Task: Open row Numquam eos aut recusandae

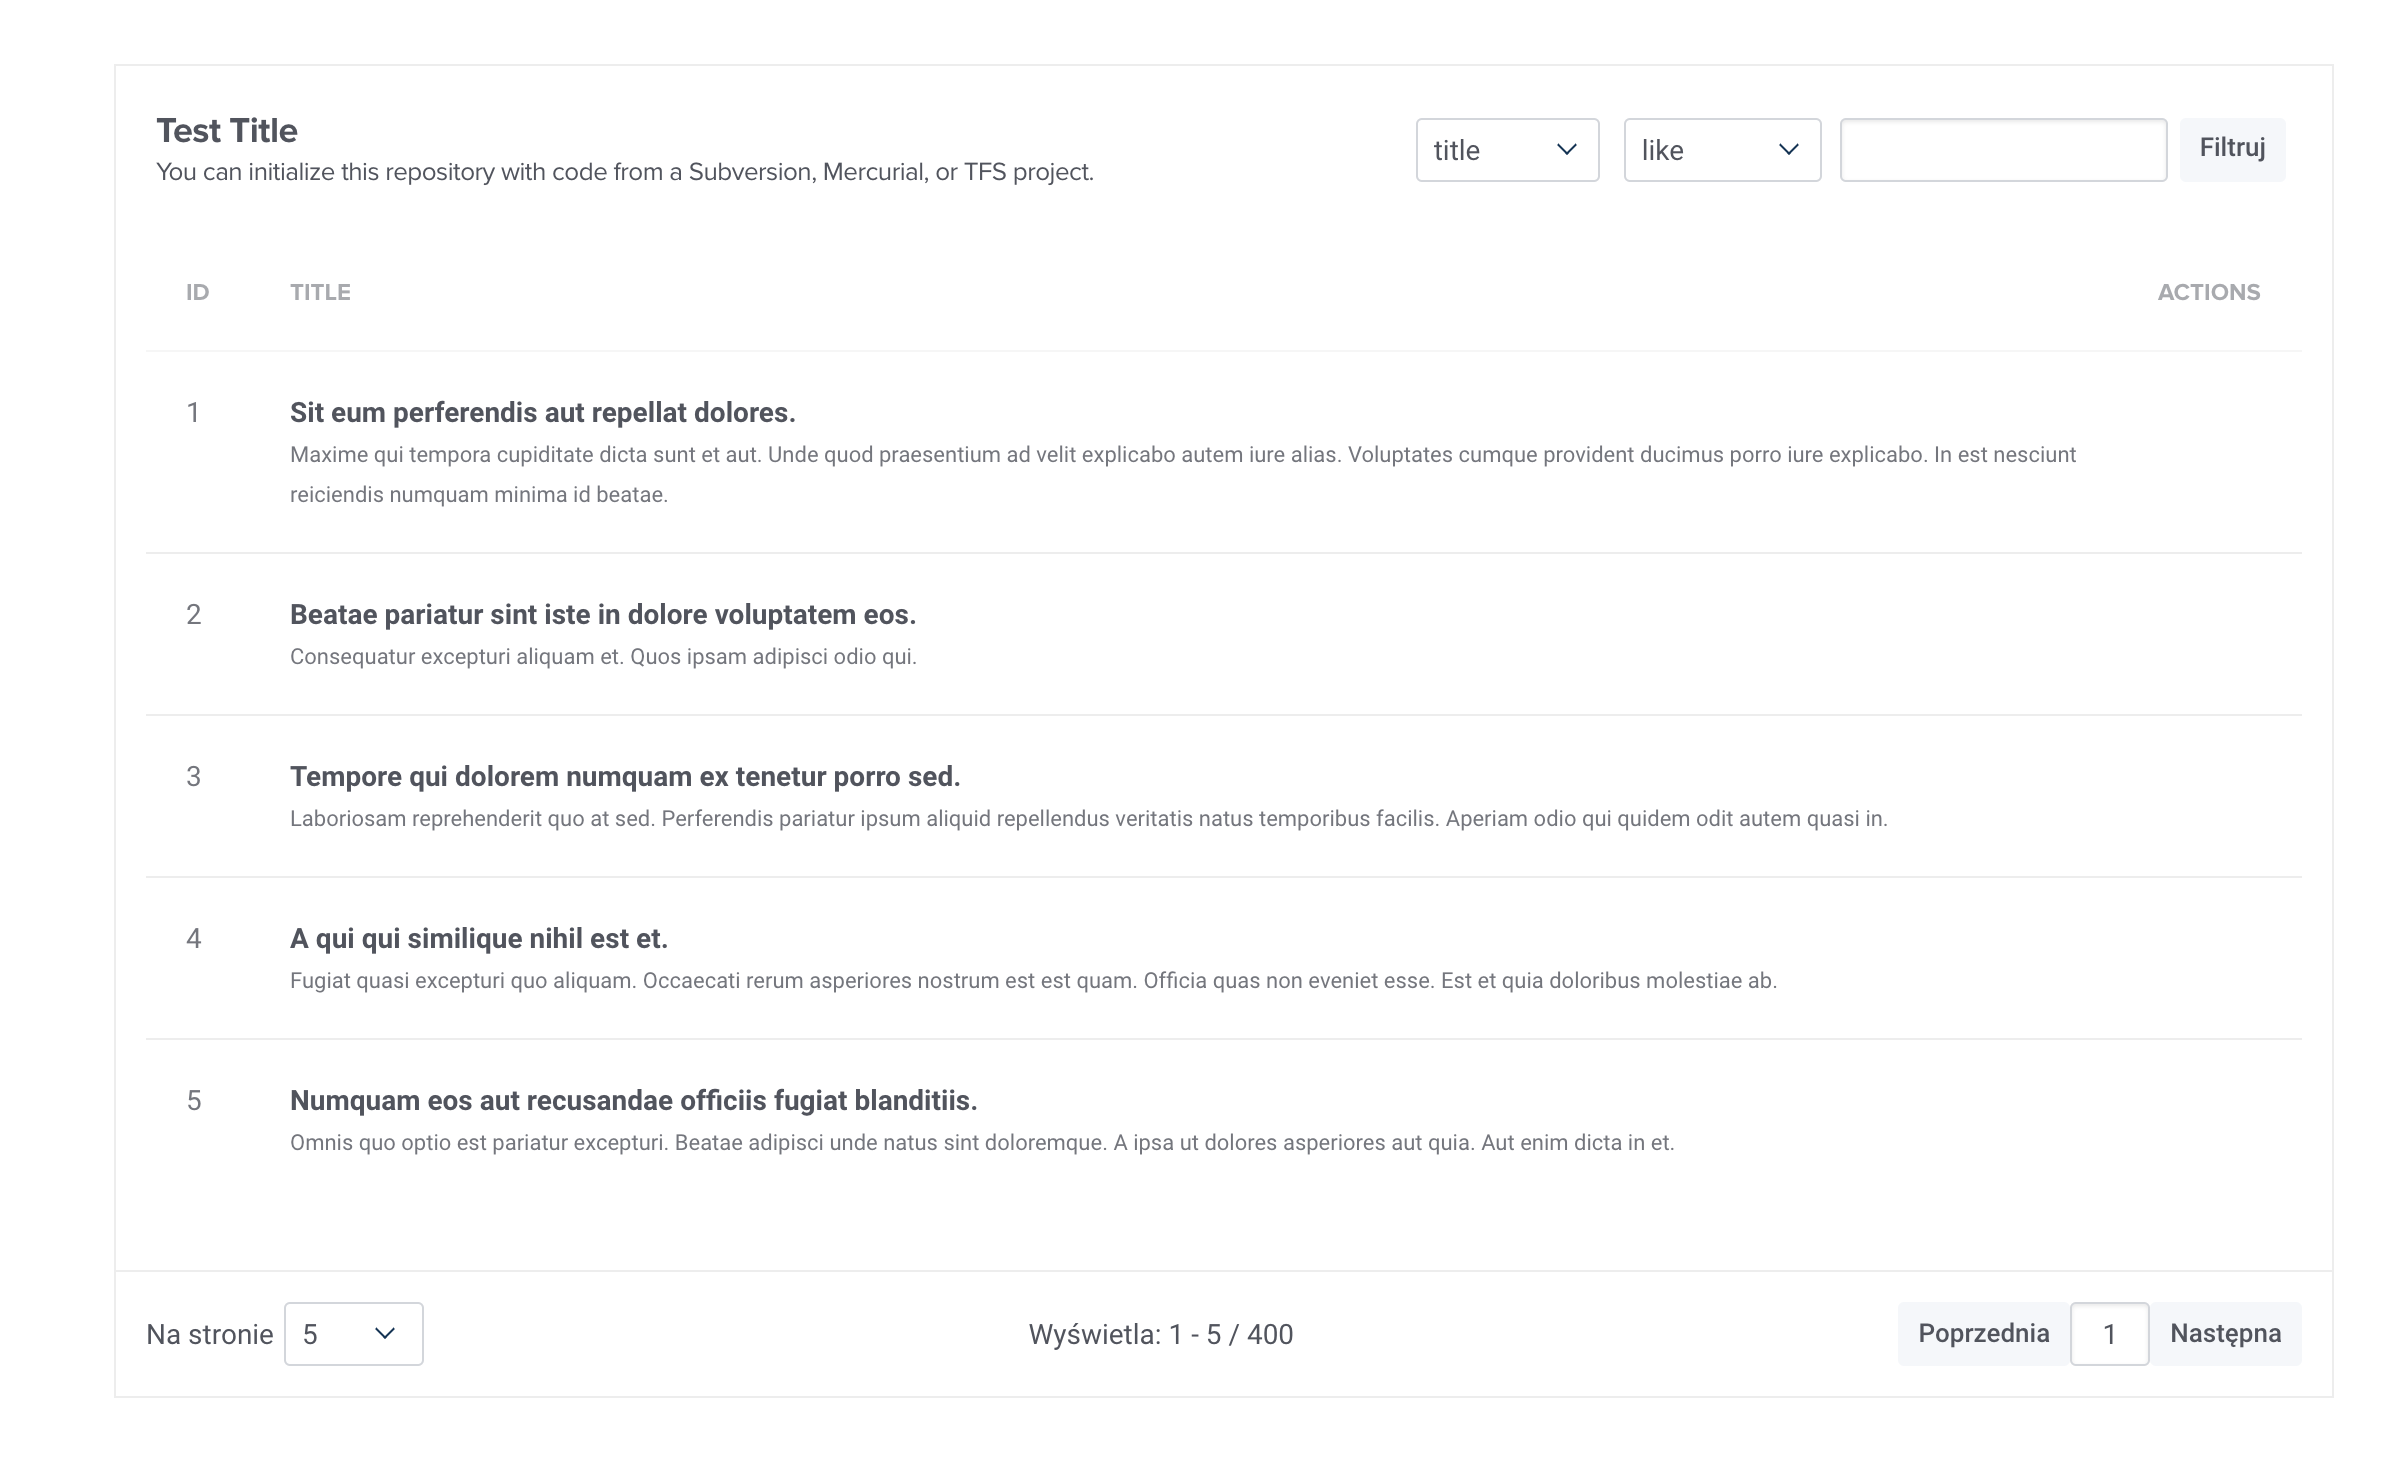Action: [x=633, y=1100]
